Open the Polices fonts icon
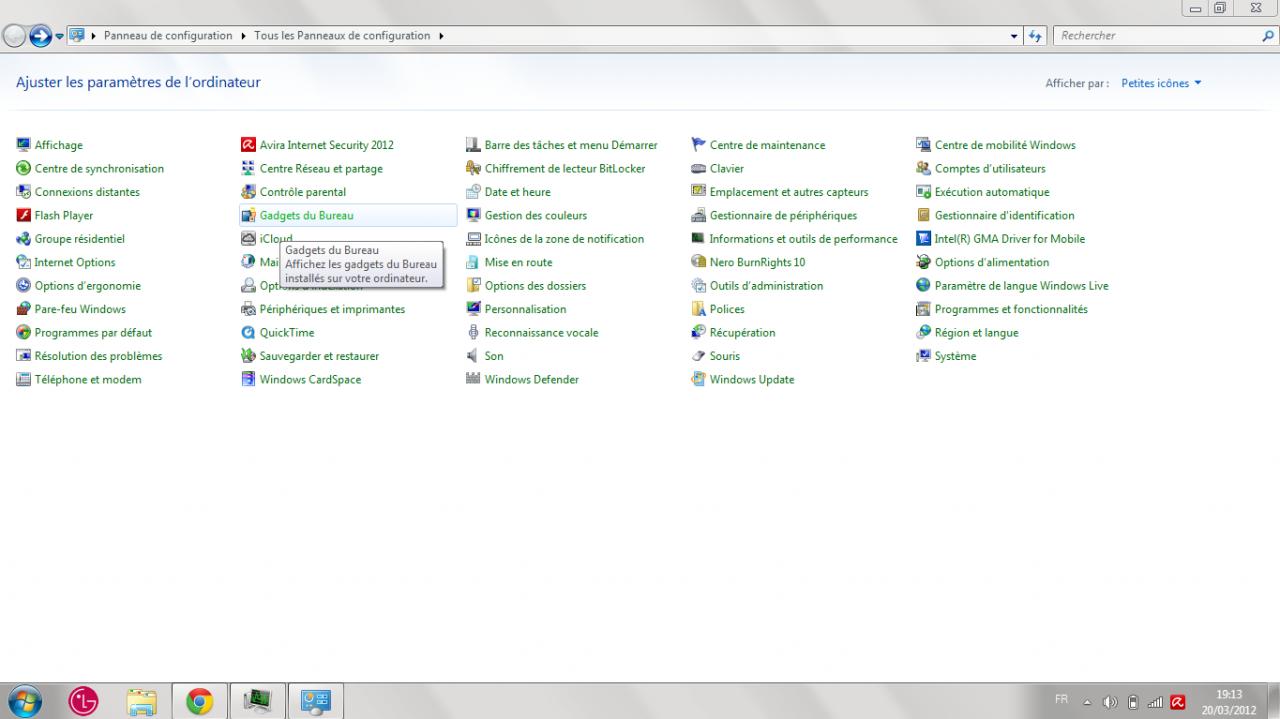This screenshot has height=719, width=1280. (699, 309)
